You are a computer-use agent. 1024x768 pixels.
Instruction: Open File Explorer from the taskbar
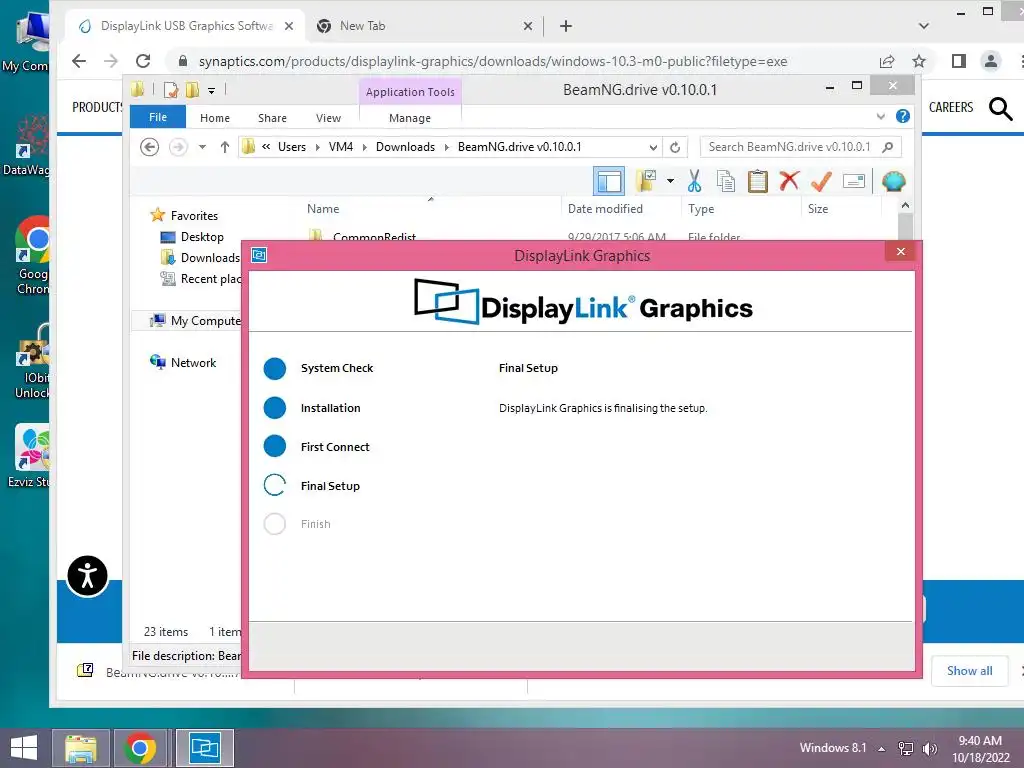coord(80,748)
